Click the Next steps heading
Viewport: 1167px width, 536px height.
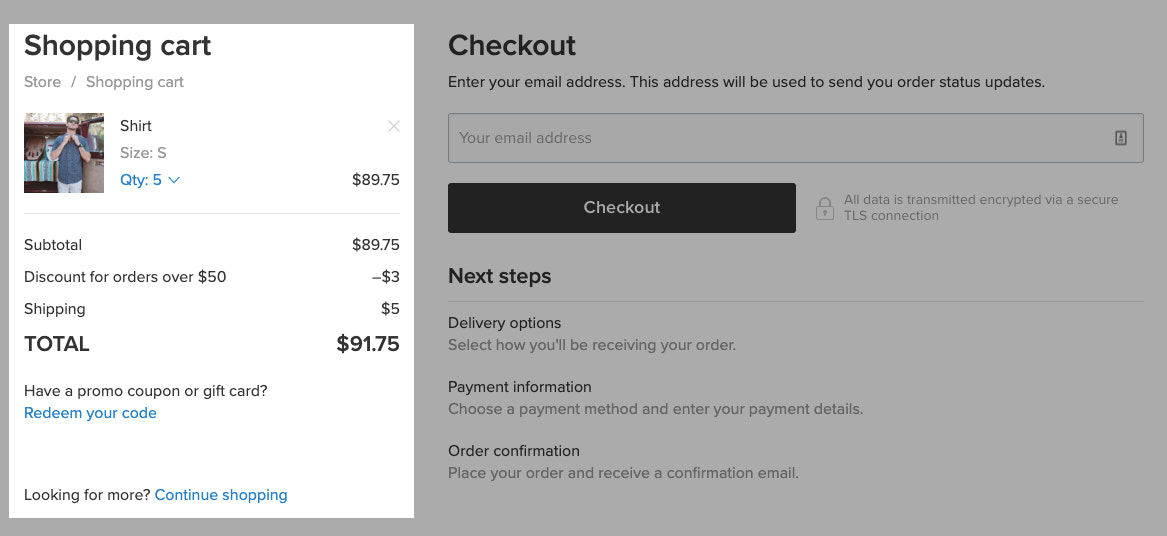499,276
